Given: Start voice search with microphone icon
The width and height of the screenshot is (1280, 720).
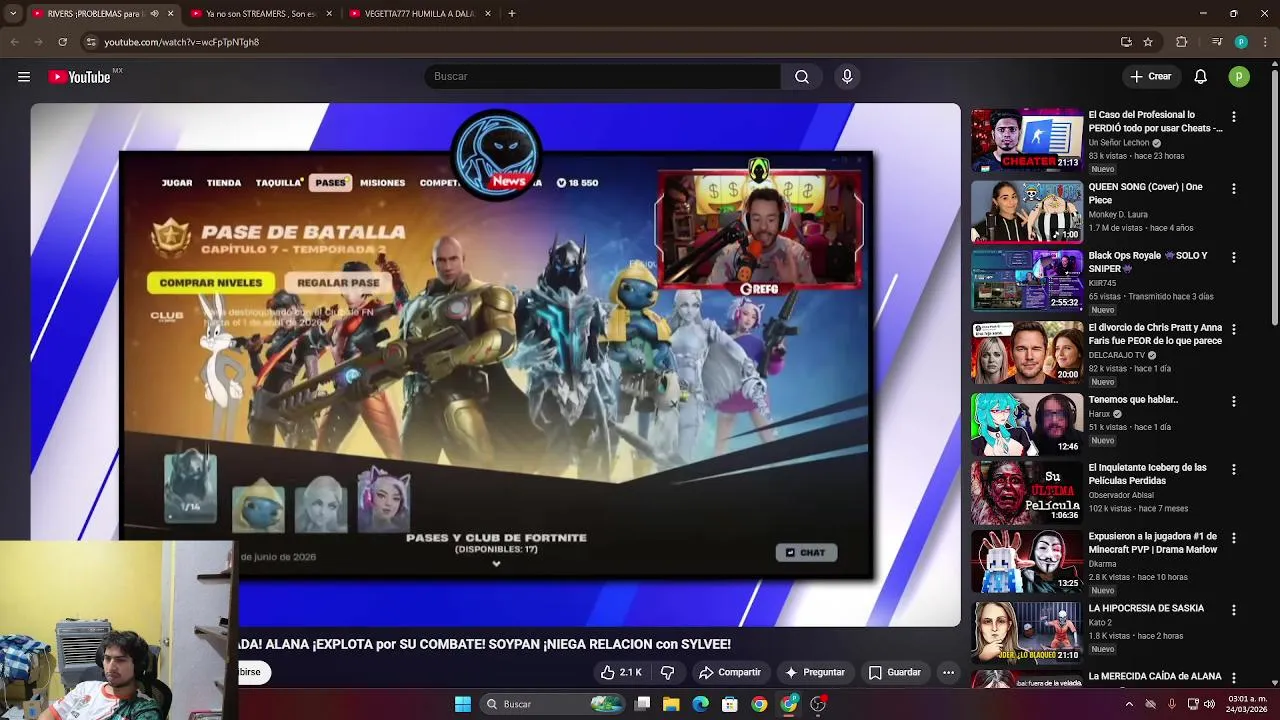Looking at the screenshot, I should click(847, 77).
